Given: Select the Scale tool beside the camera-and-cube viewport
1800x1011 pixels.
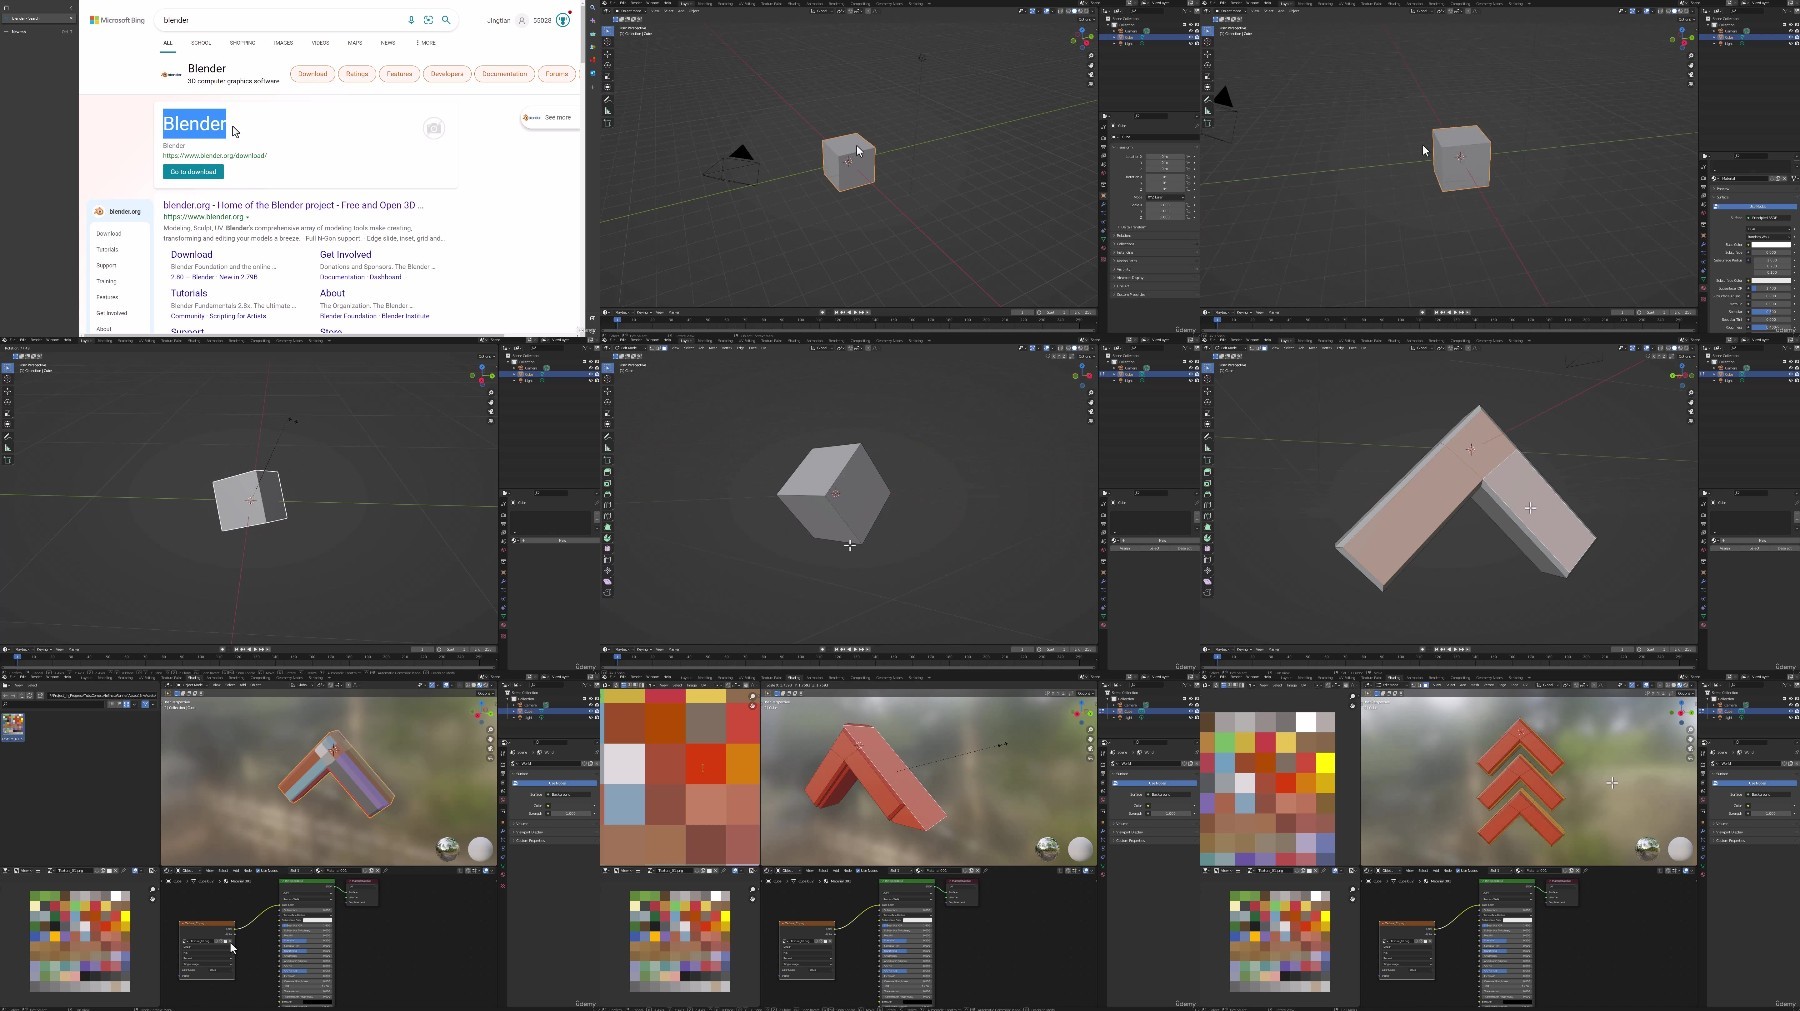Looking at the screenshot, I should click(608, 76).
